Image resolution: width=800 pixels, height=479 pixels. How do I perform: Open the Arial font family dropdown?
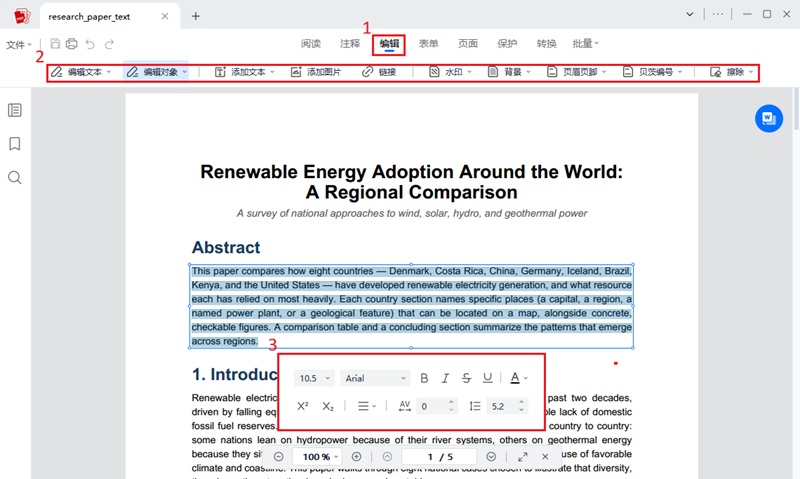[375, 378]
